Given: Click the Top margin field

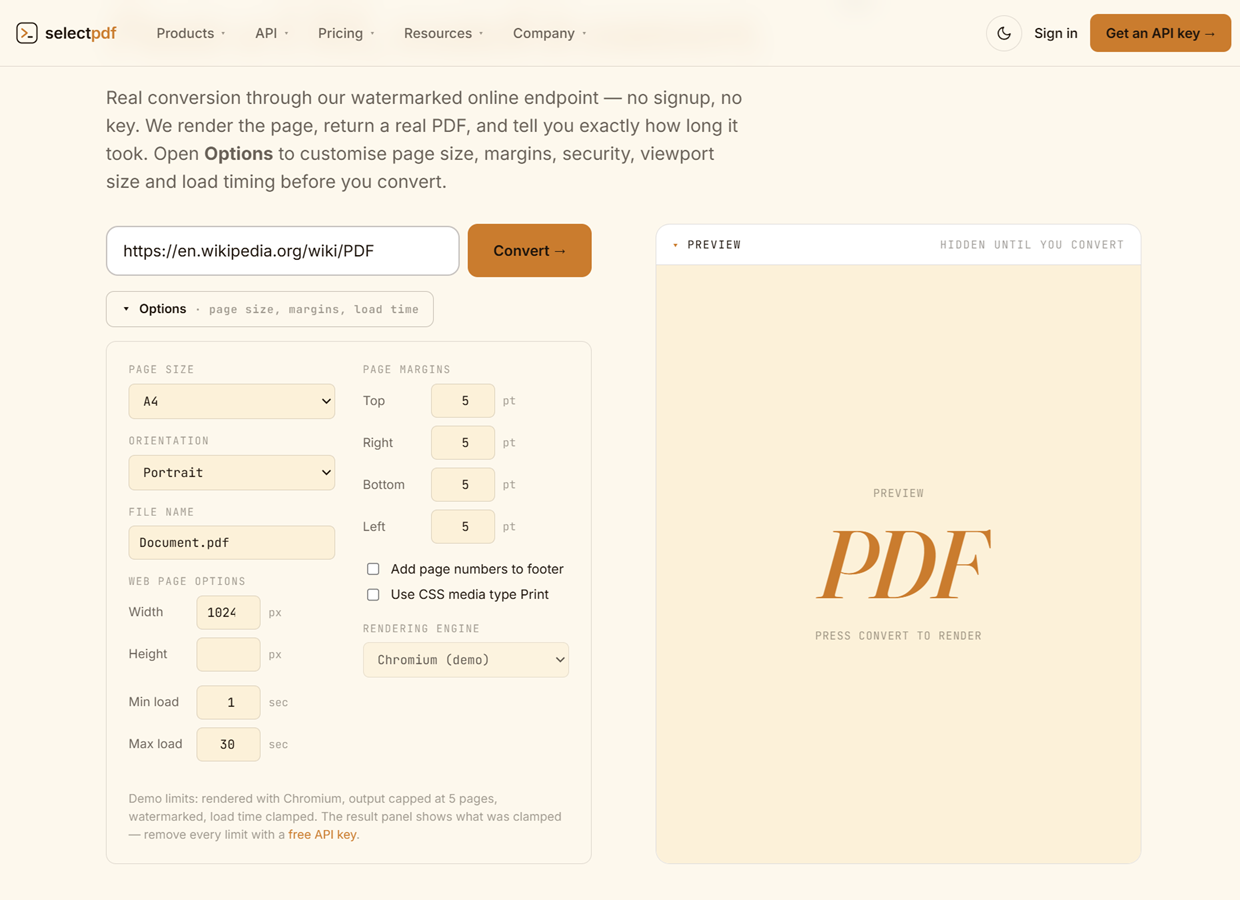Looking at the screenshot, I should pos(463,400).
